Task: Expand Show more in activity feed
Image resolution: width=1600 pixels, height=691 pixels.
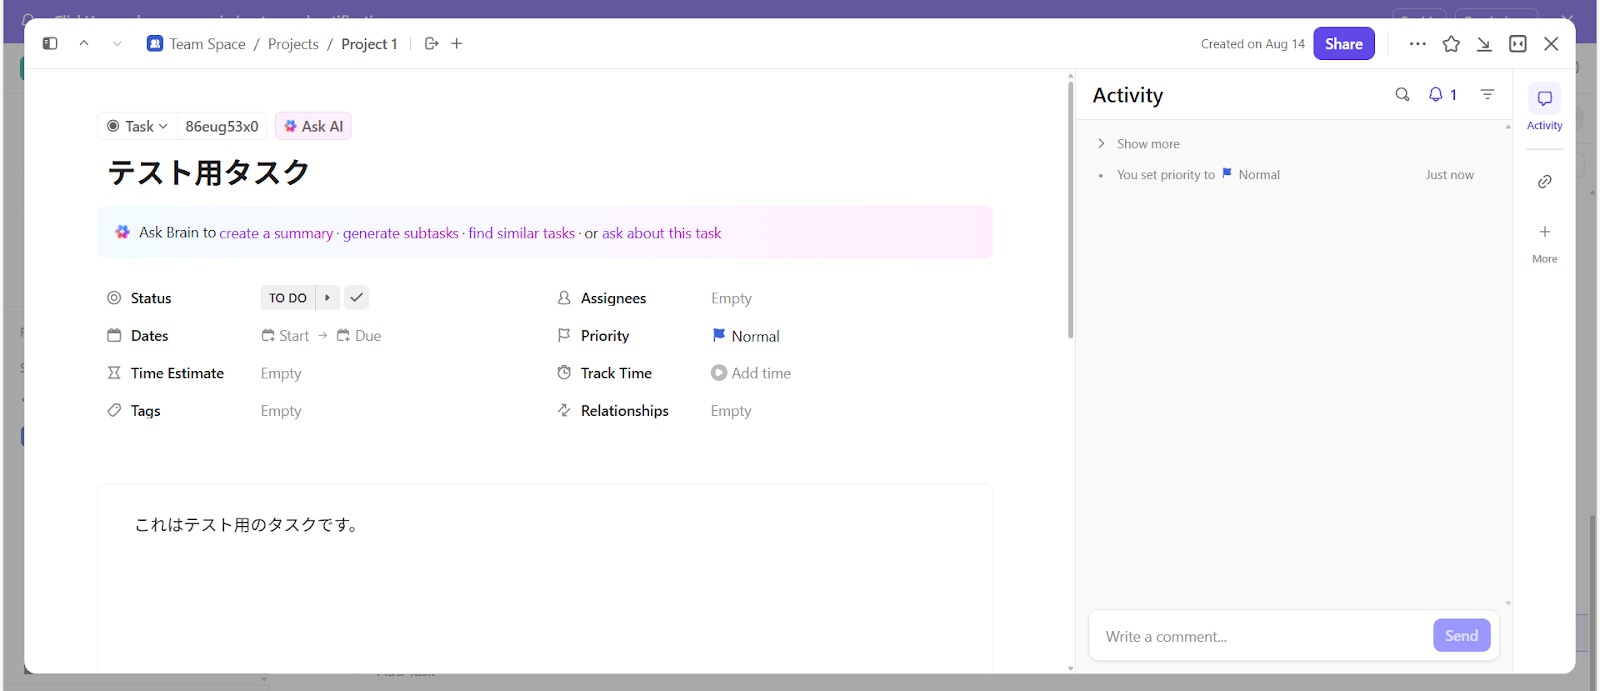Action: coord(1147,144)
